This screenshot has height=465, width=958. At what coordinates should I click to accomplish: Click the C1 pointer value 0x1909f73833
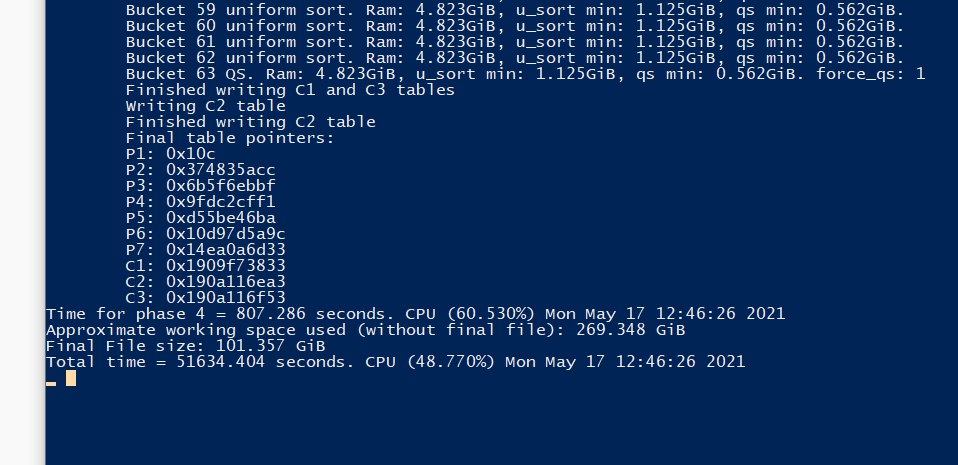point(226,265)
